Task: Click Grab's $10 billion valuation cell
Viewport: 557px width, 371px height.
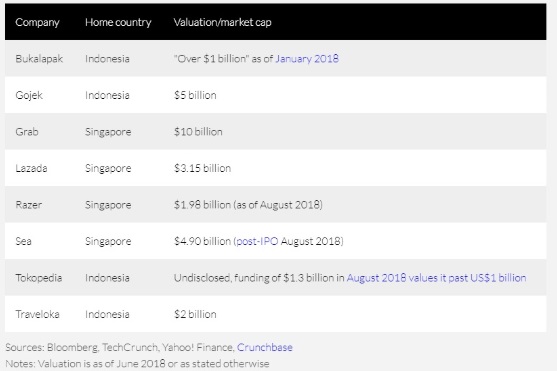Action: 198,132
